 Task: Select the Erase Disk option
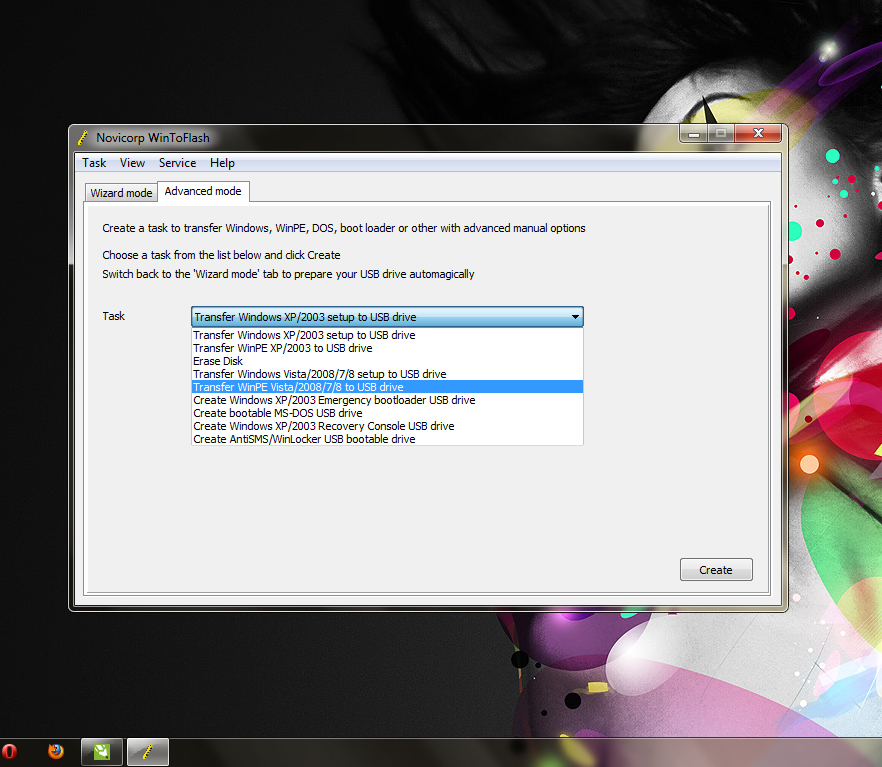387,361
